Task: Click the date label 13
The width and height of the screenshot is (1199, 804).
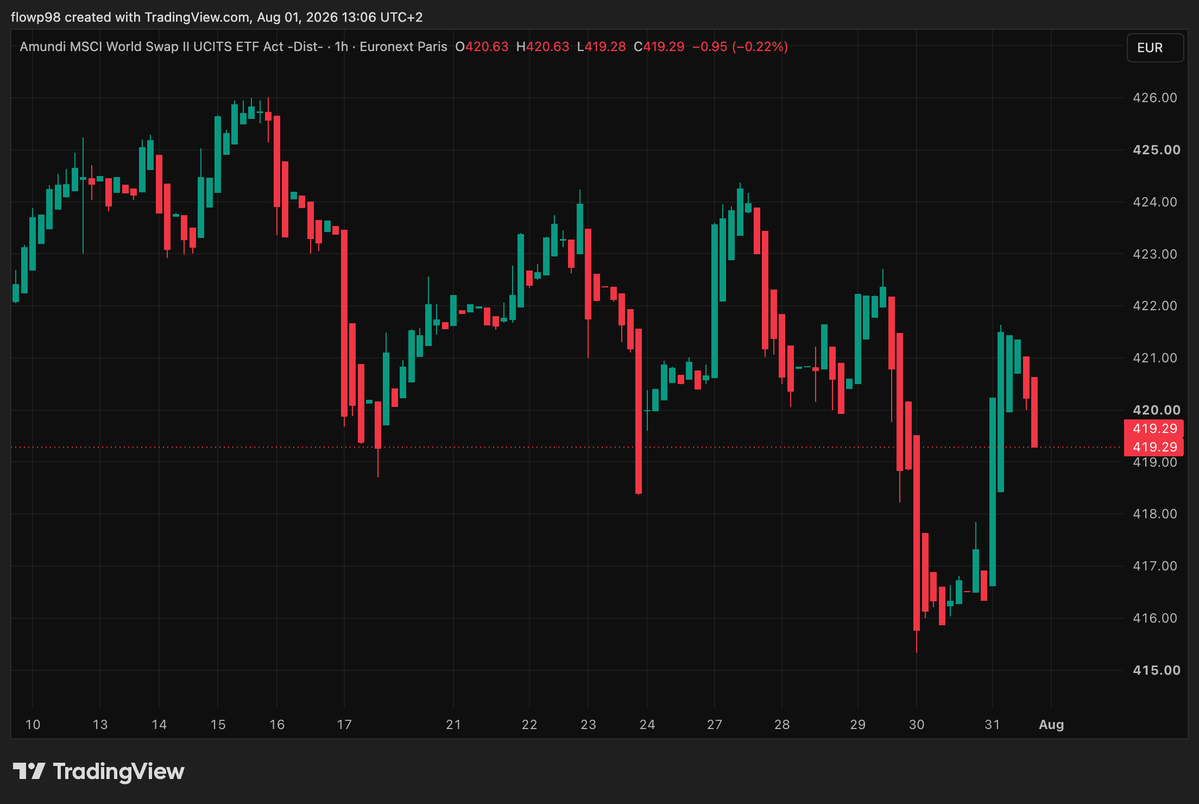Action: tap(100, 724)
